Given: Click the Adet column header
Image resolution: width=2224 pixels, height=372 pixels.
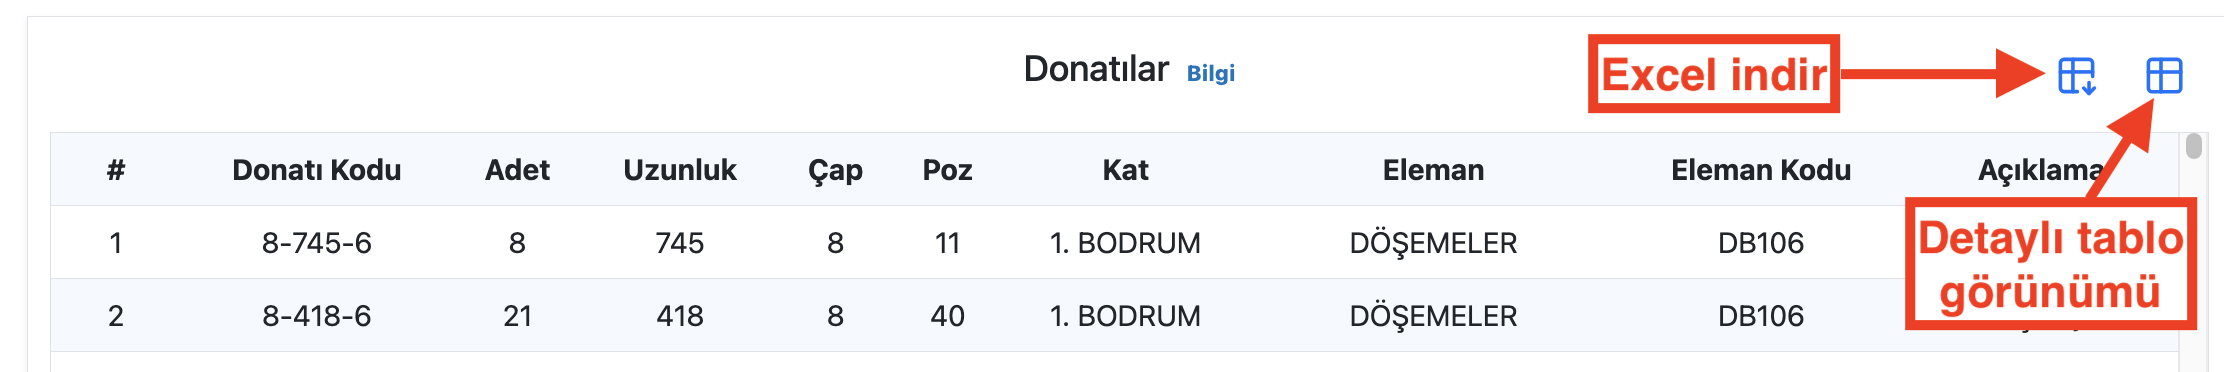Looking at the screenshot, I should 517,170.
